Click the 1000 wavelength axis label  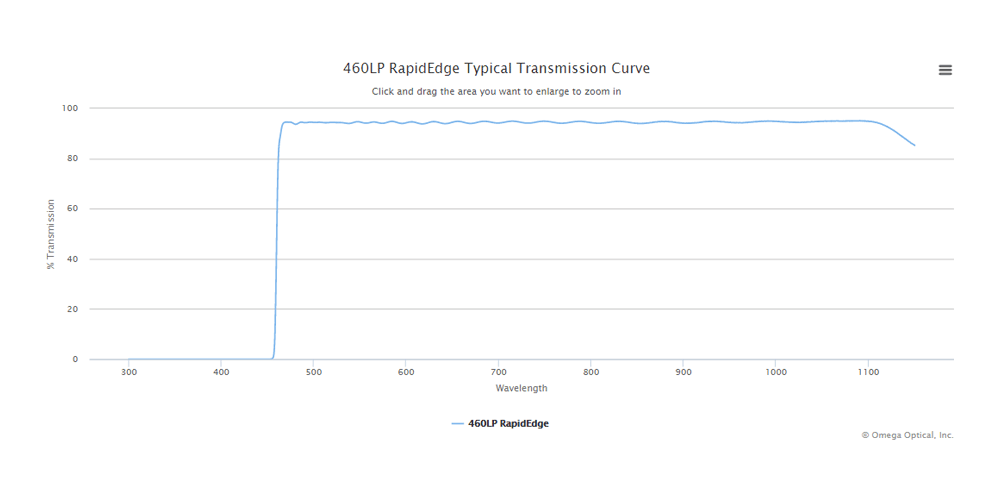tap(775, 371)
